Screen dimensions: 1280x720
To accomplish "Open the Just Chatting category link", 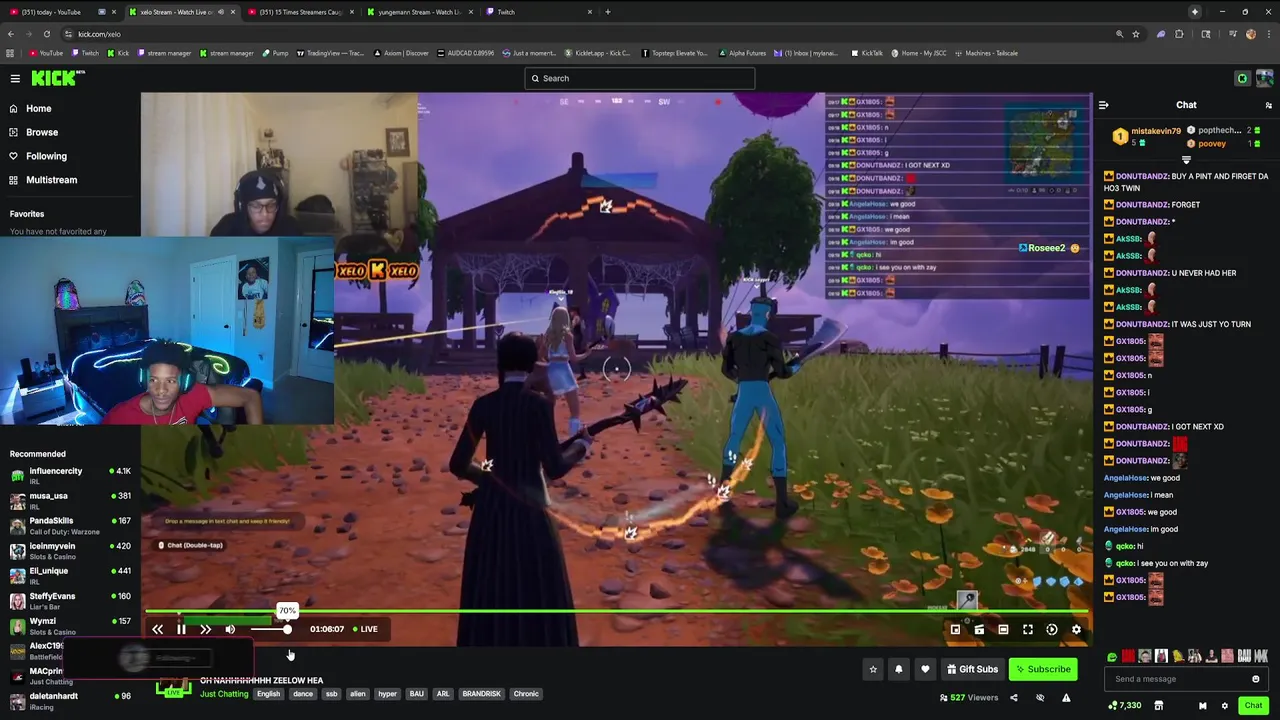I will coord(224,694).
